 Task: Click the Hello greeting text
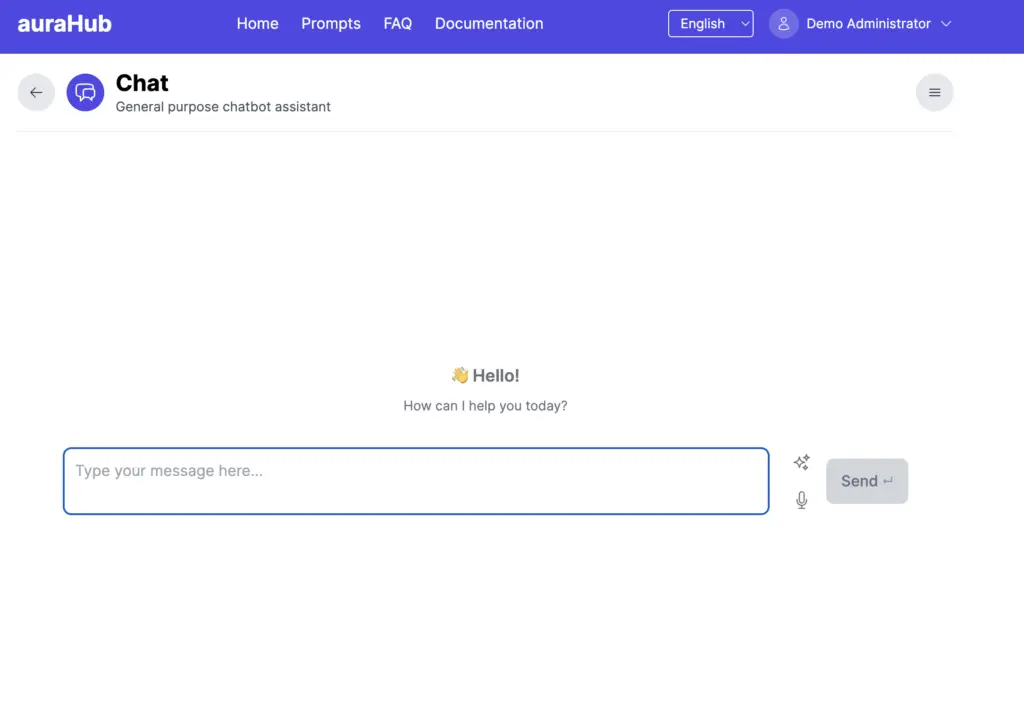coord(485,375)
